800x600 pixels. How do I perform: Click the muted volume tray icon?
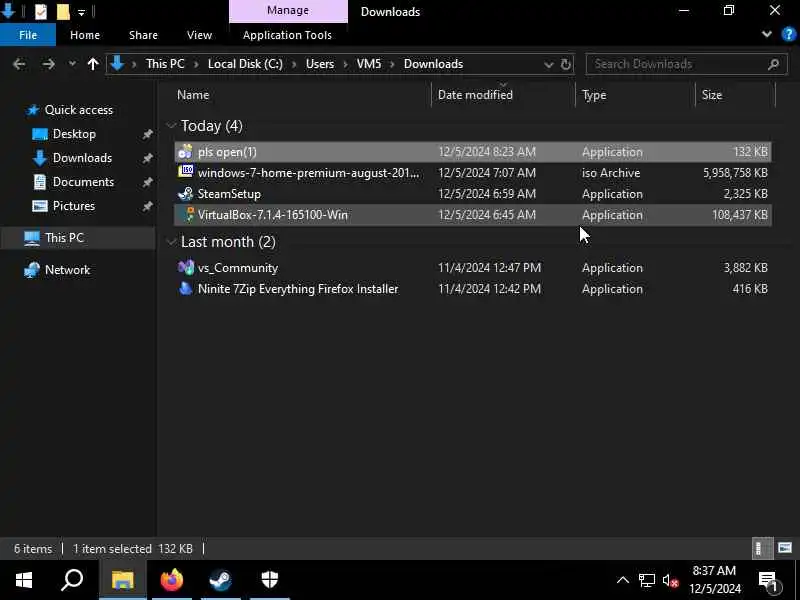[670, 581]
